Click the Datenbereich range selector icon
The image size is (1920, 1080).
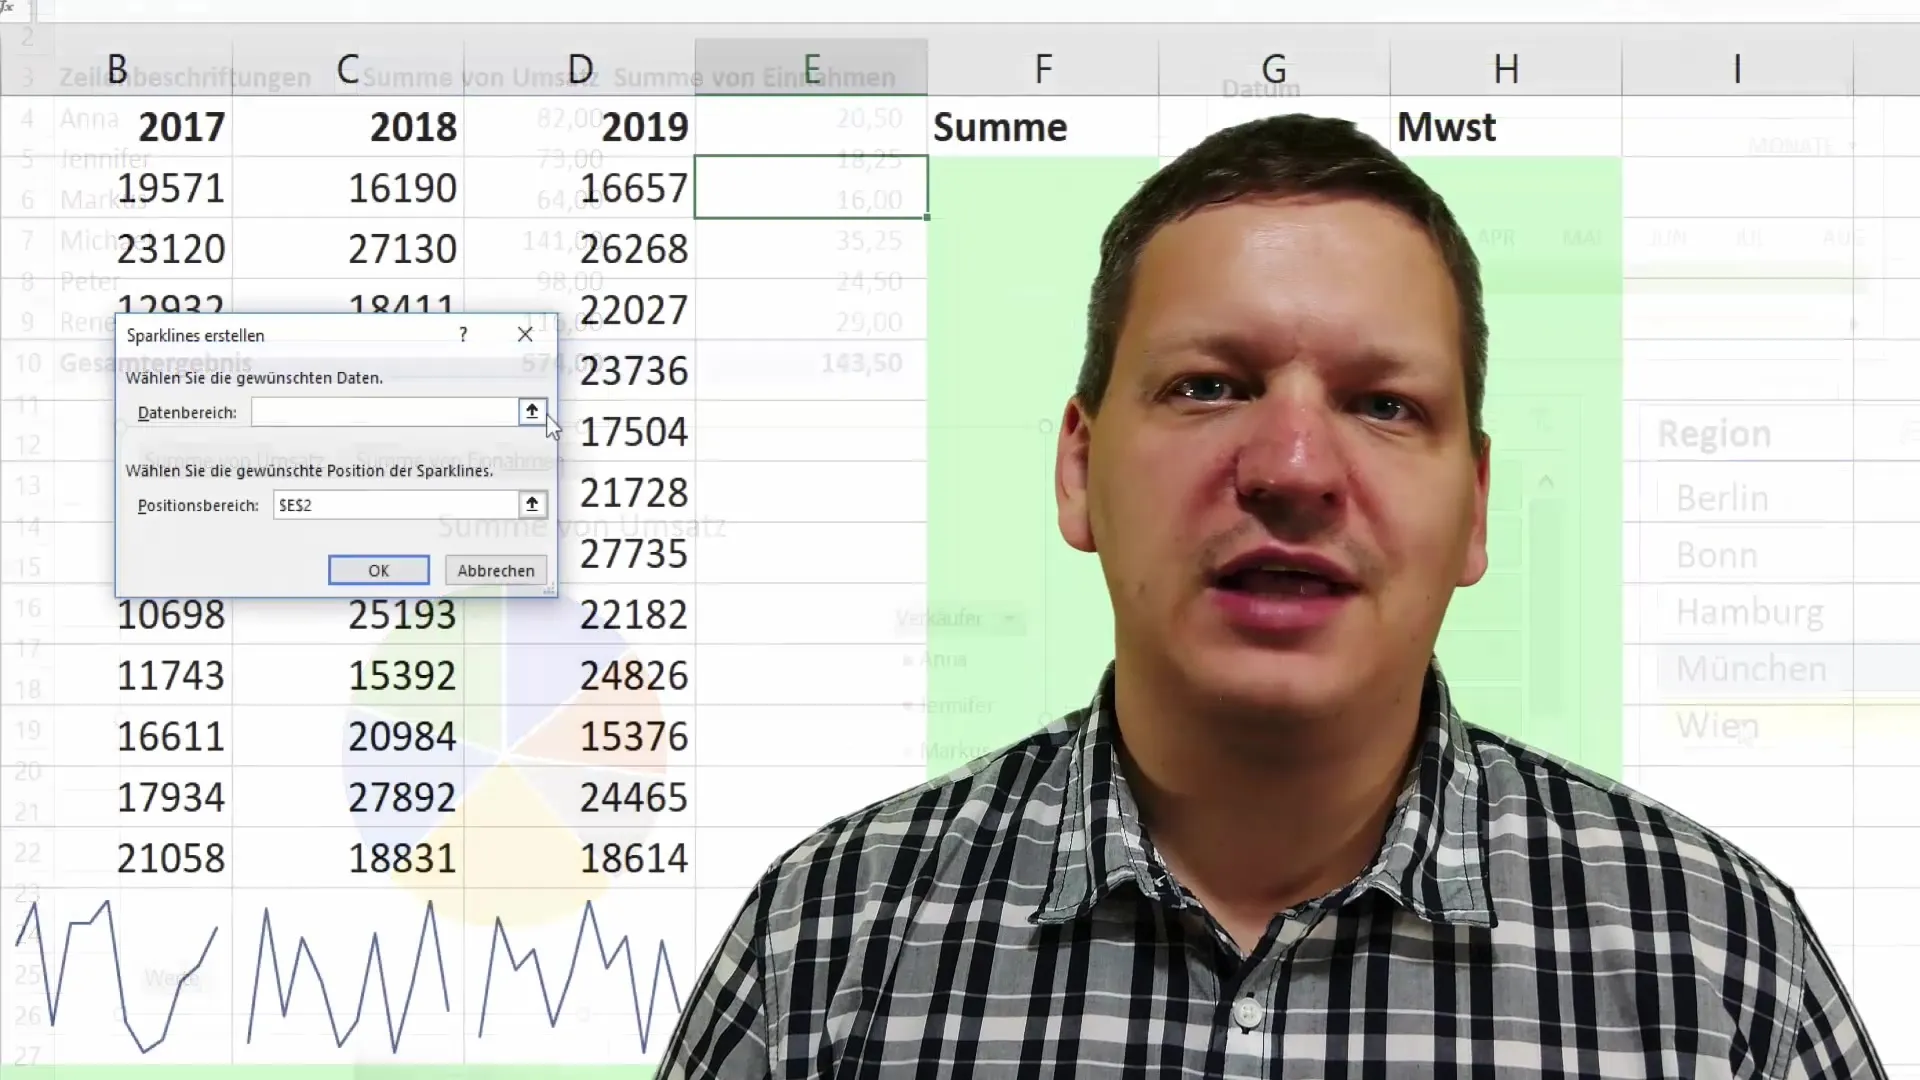pyautogui.click(x=530, y=413)
